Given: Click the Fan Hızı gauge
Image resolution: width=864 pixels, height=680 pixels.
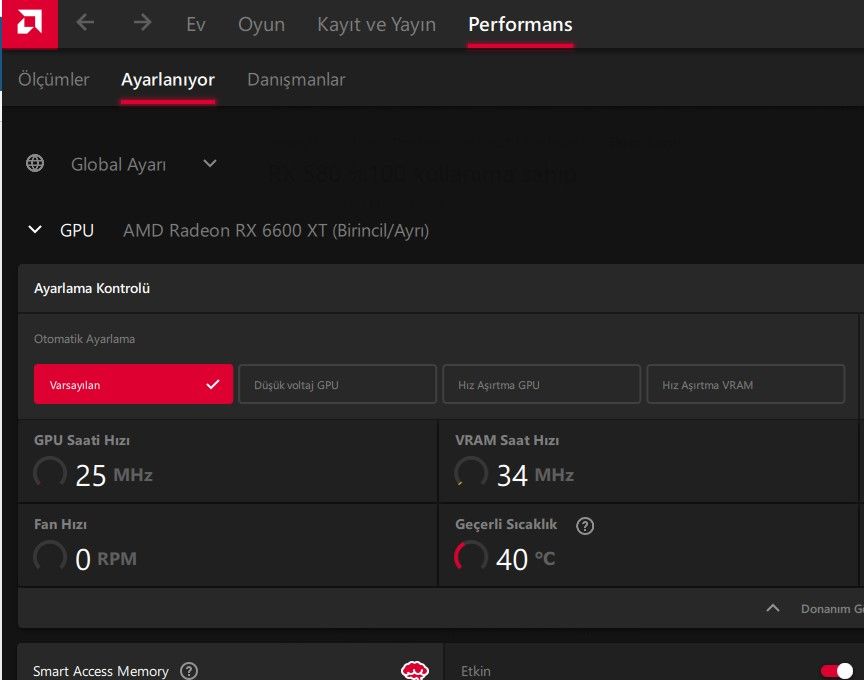Looking at the screenshot, I should pyautogui.click(x=50, y=557).
